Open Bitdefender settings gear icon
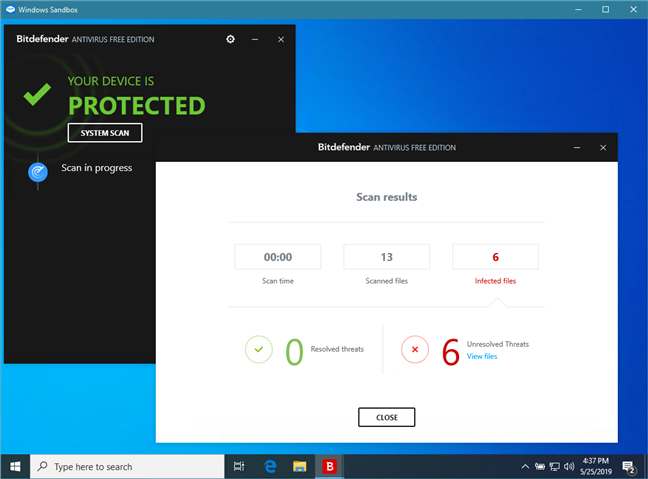Image resolution: width=648 pixels, height=479 pixels. click(x=231, y=39)
